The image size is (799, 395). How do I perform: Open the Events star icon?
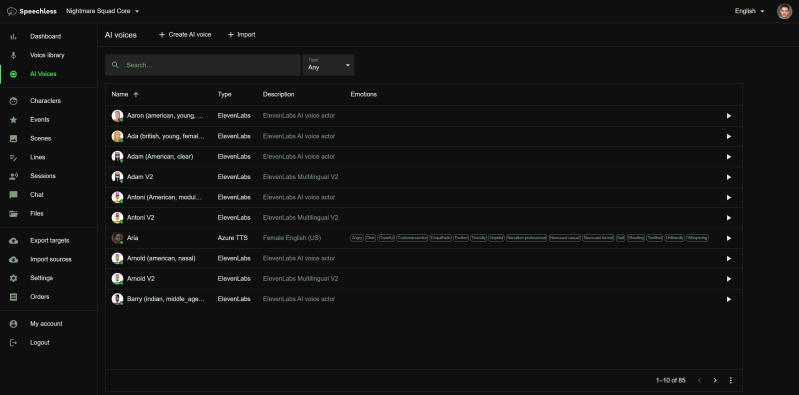click(14, 120)
